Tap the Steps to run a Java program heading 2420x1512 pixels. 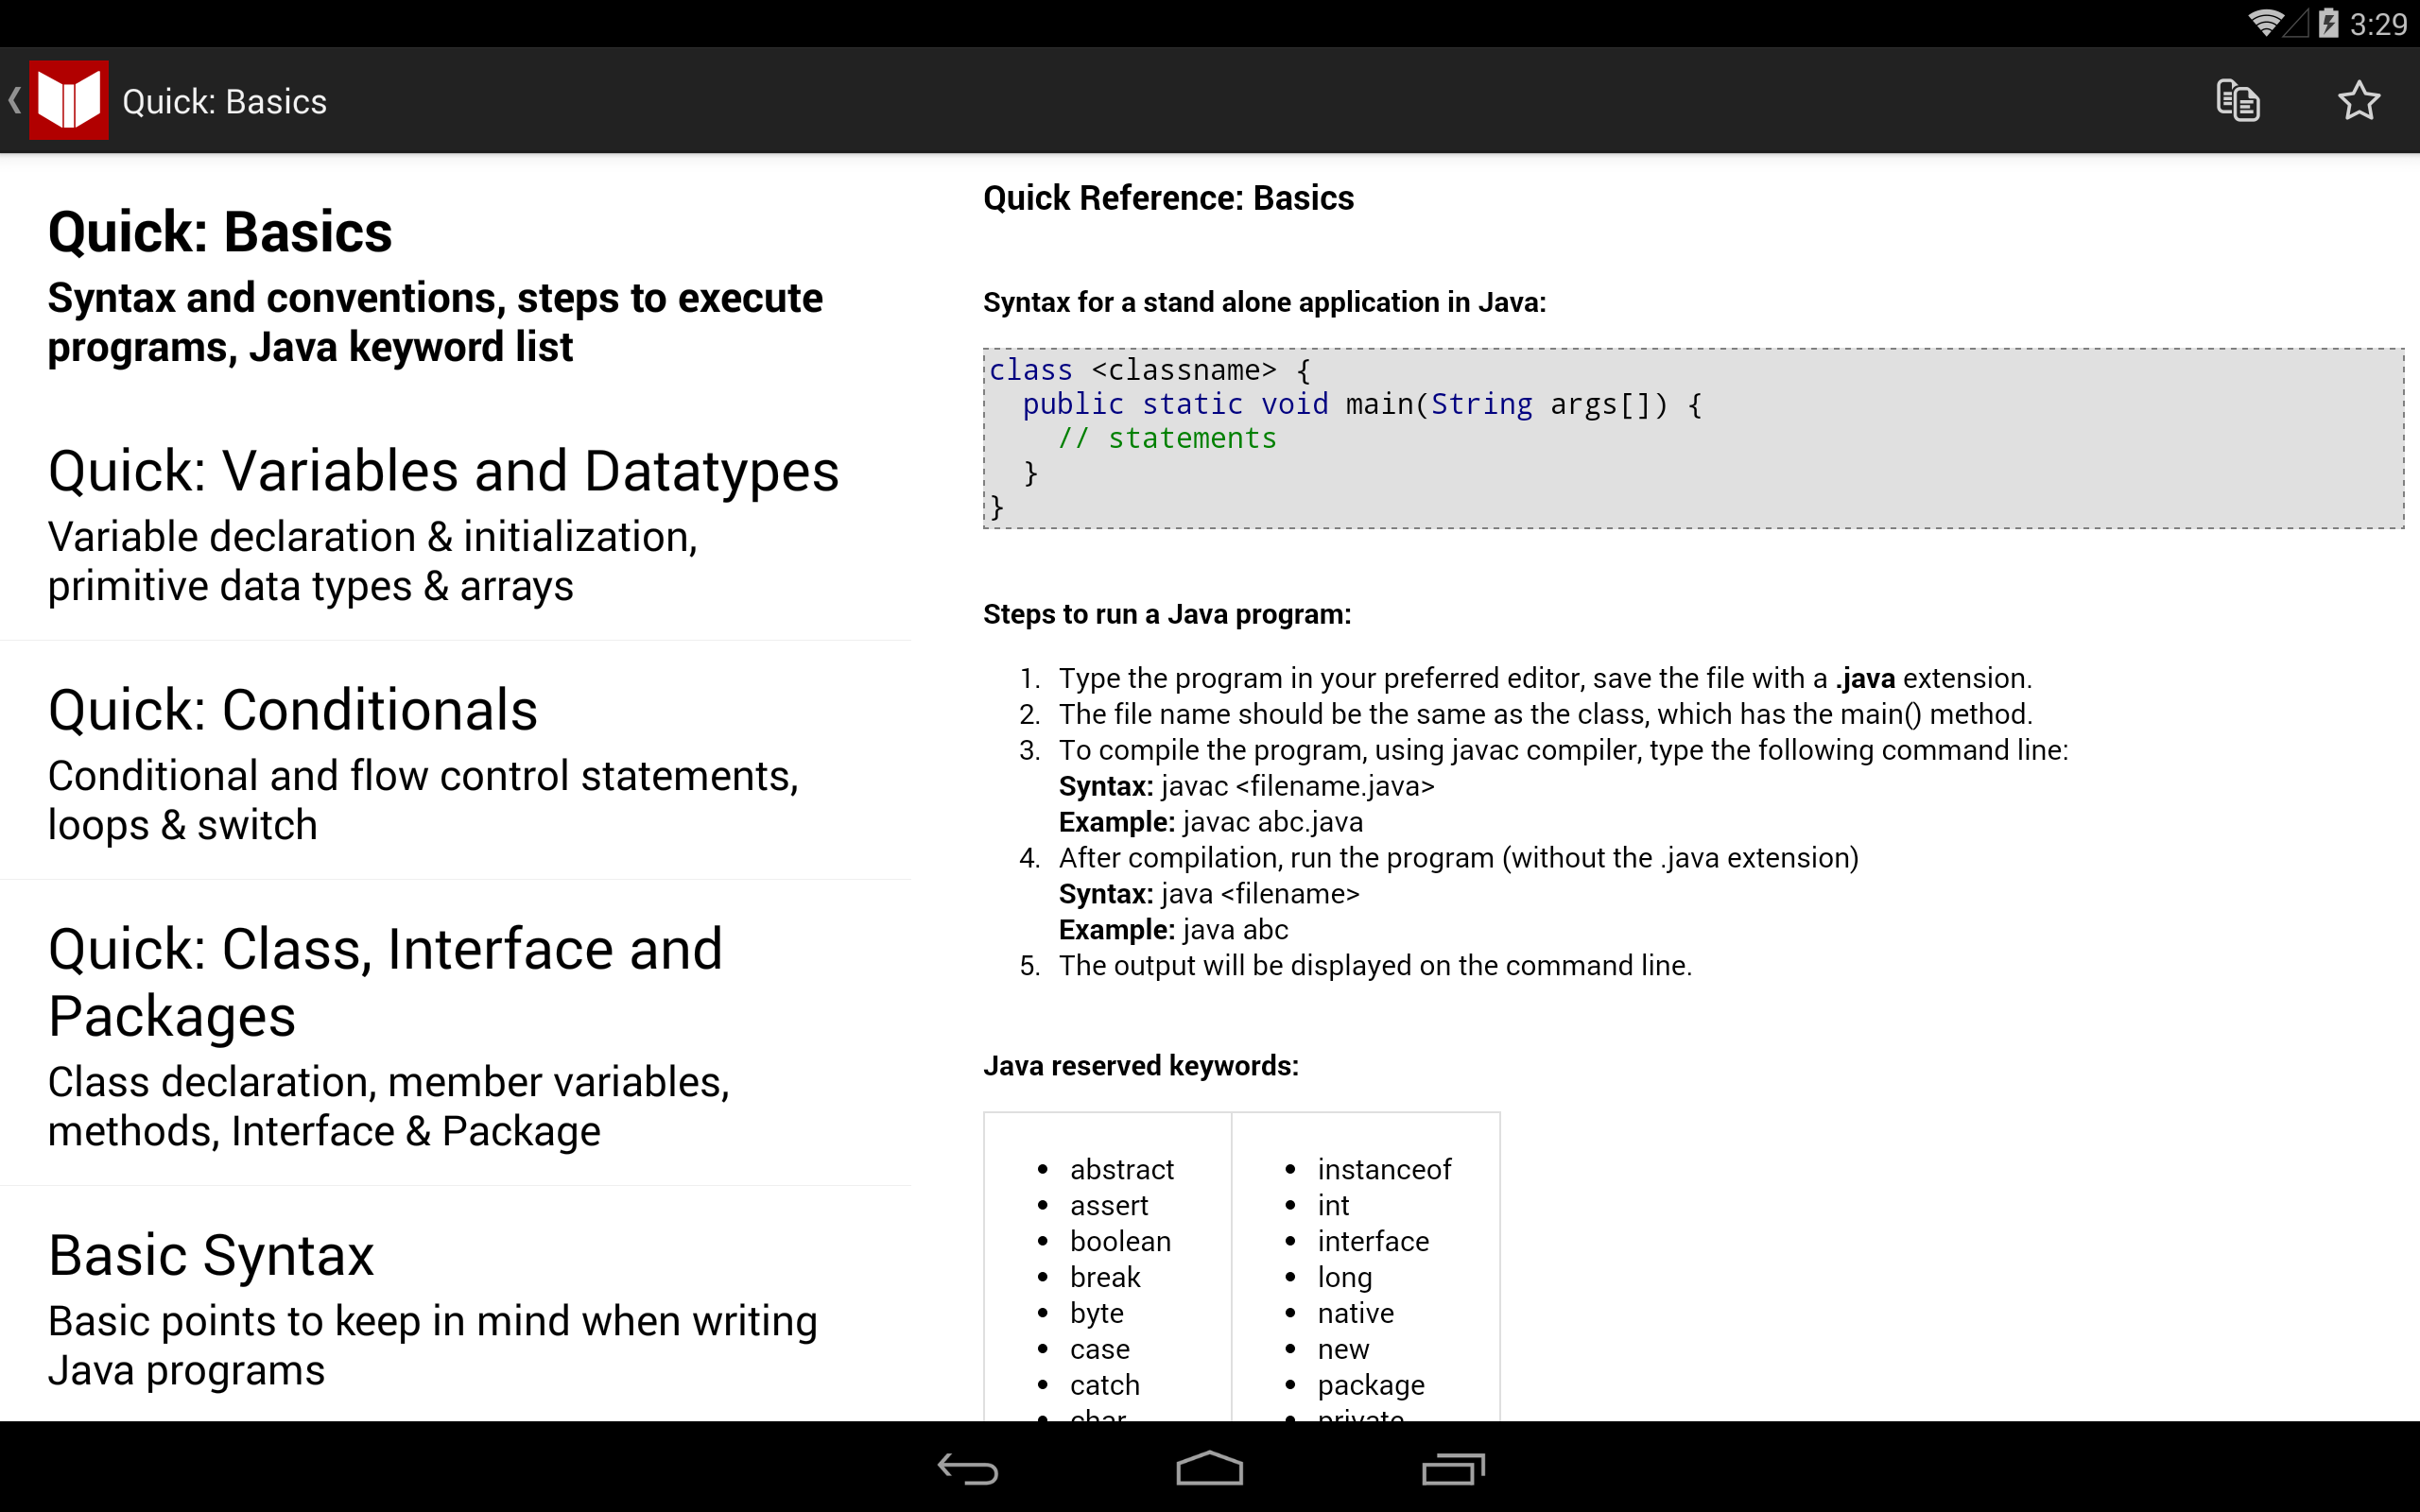coord(1167,614)
